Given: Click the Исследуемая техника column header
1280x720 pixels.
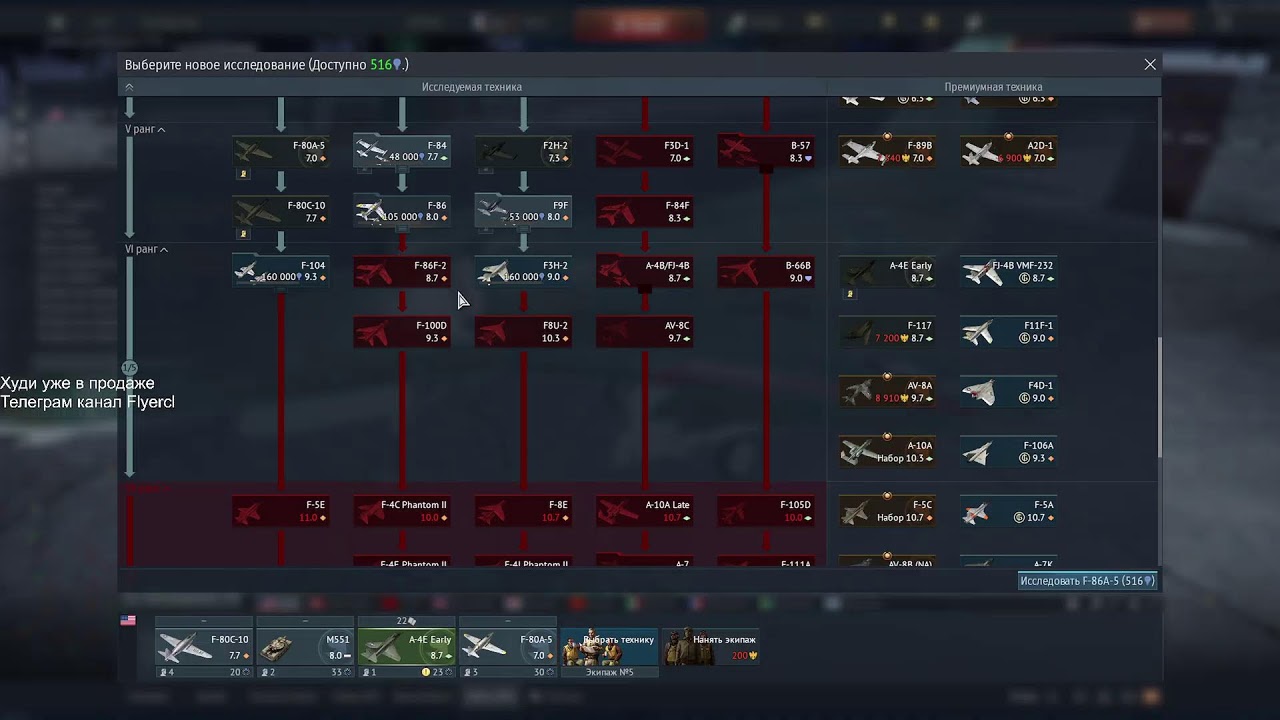Looking at the screenshot, I should pyautogui.click(x=471, y=87).
